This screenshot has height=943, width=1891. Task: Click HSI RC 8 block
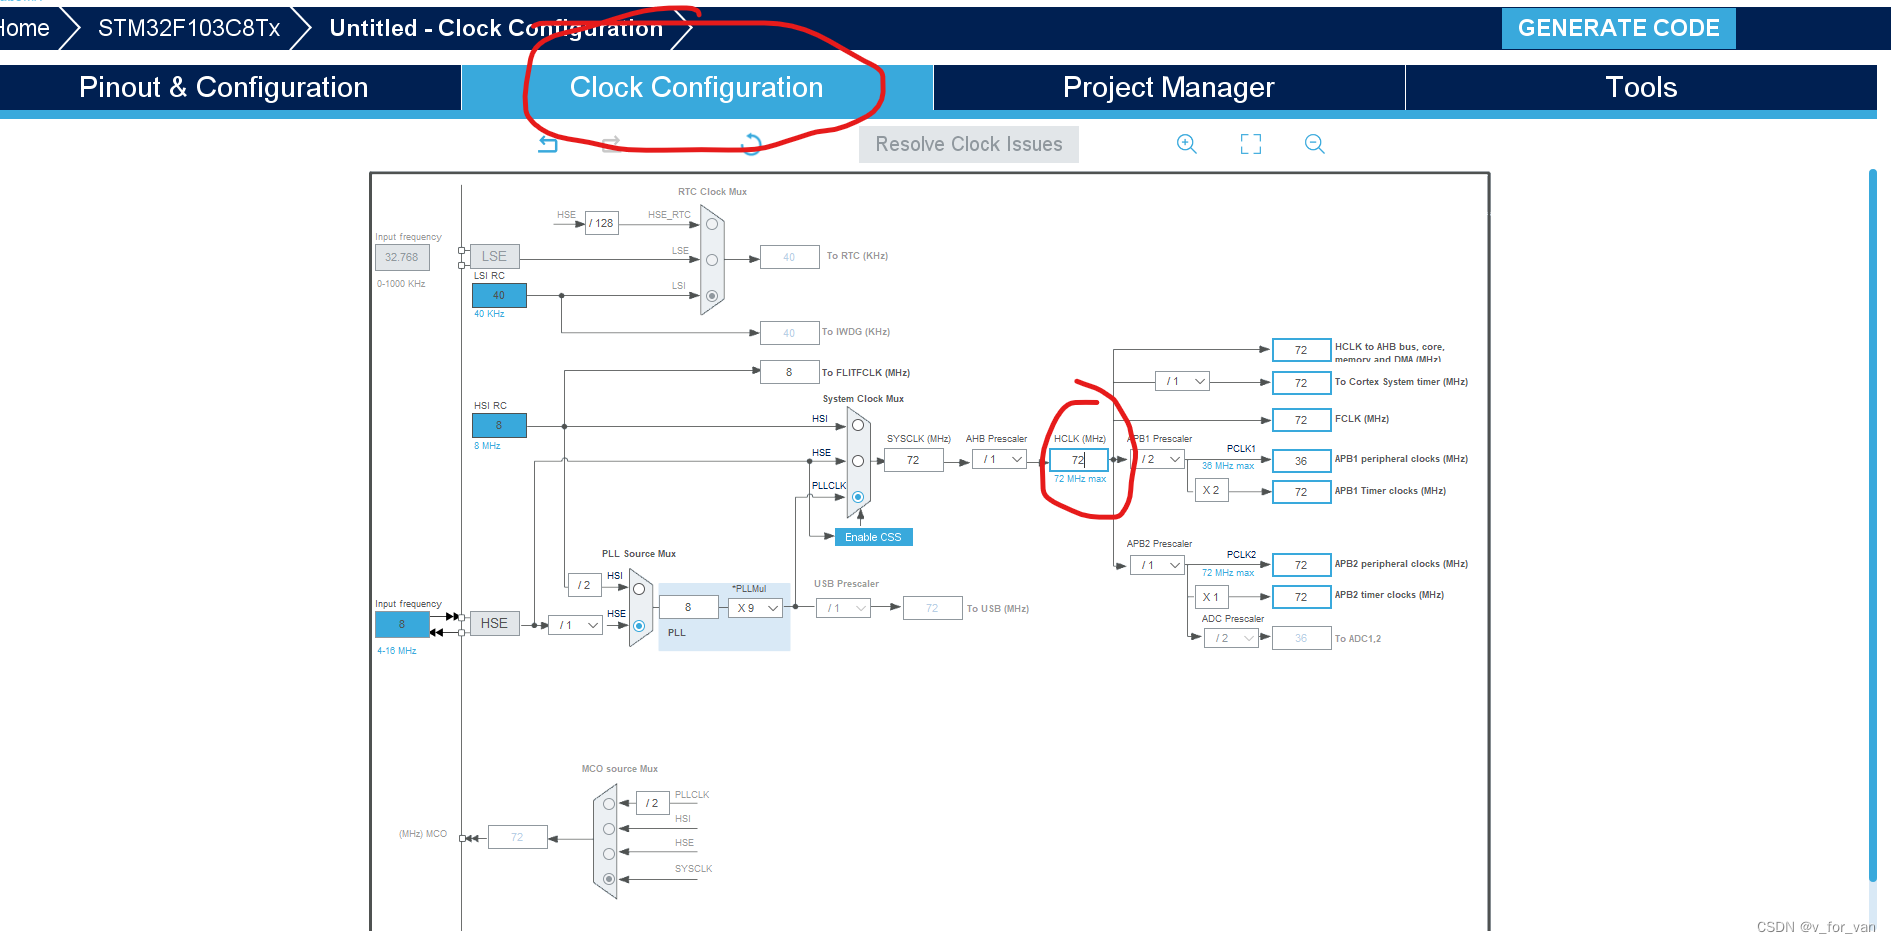(499, 425)
